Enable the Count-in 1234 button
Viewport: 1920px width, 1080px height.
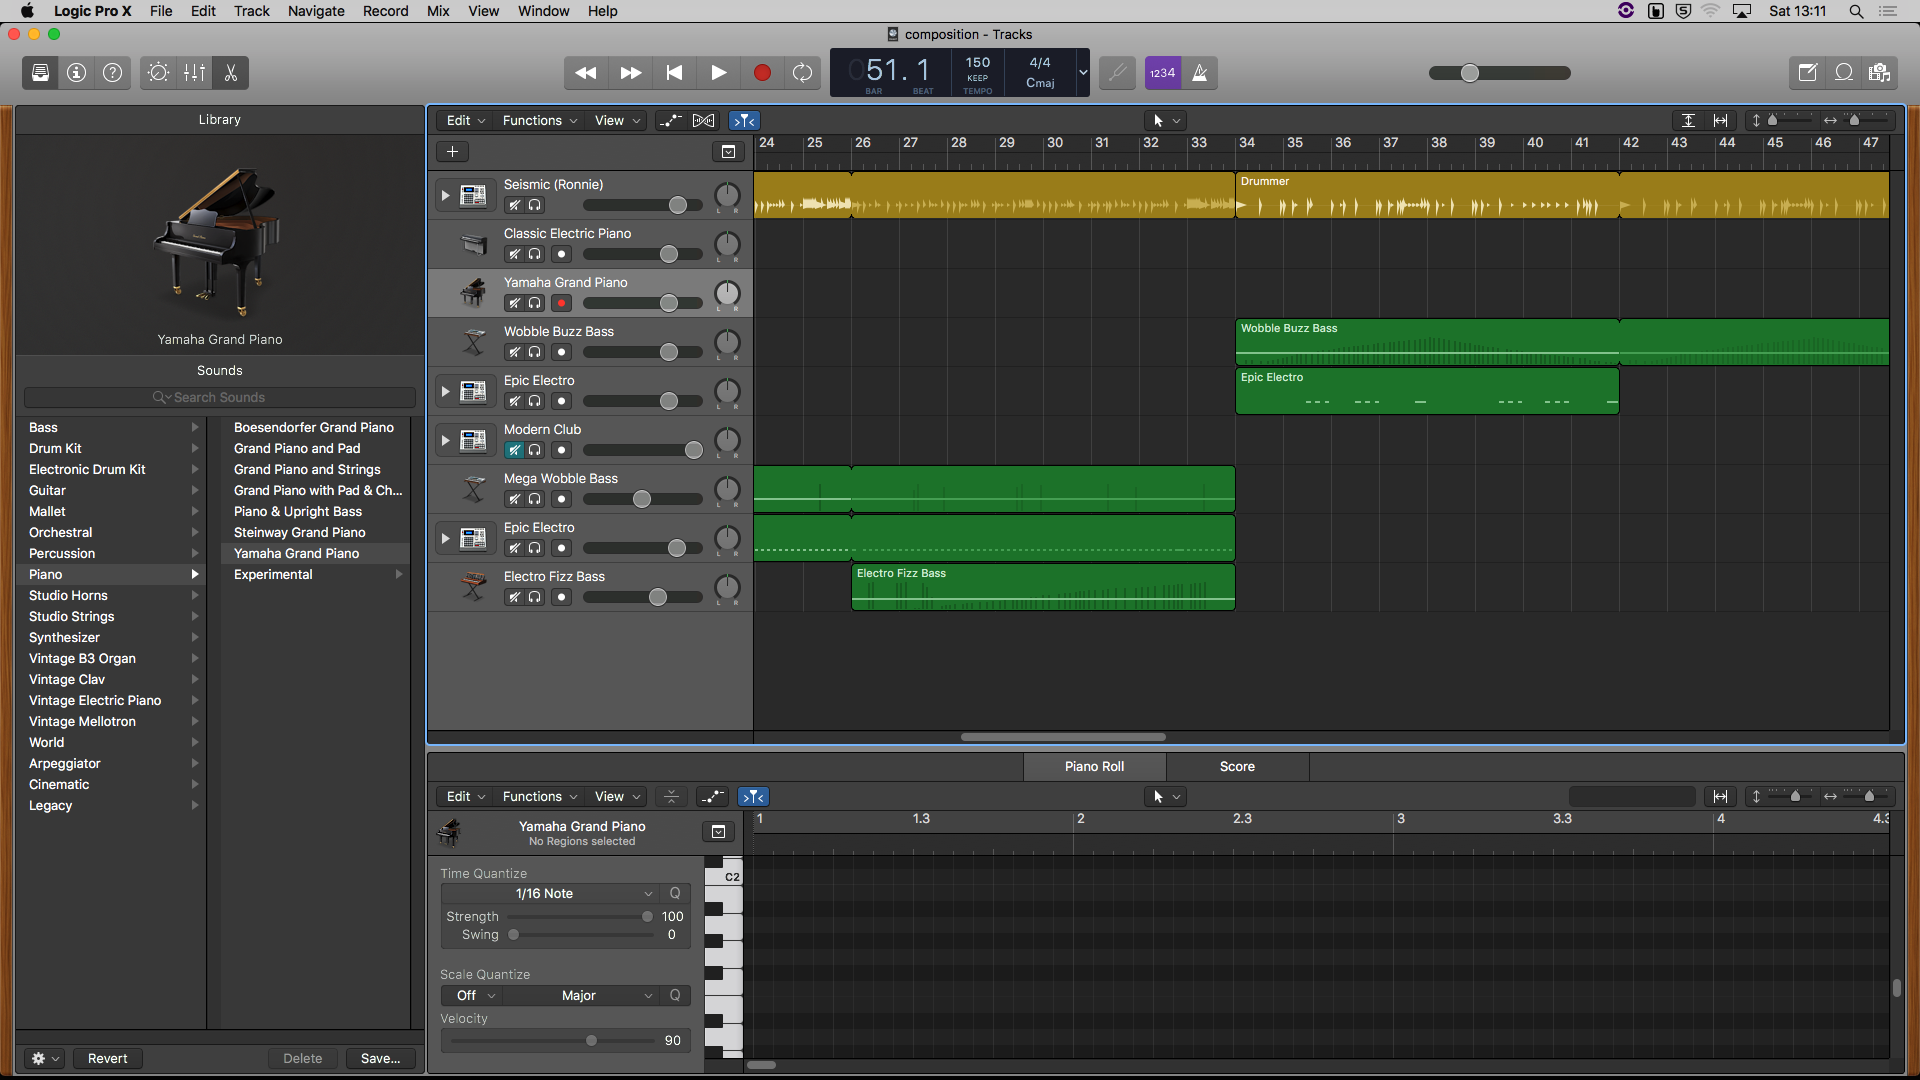(1162, 73)
